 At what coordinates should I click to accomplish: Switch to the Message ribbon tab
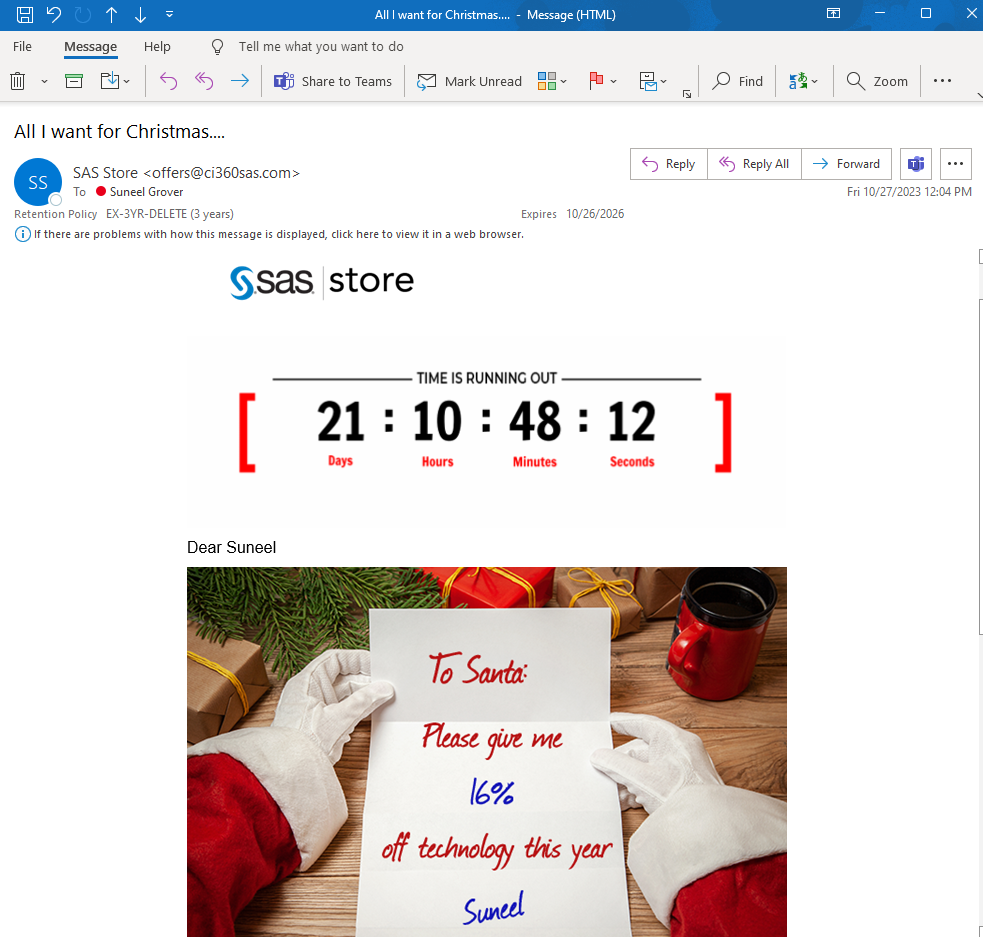(x=90, y=46)
